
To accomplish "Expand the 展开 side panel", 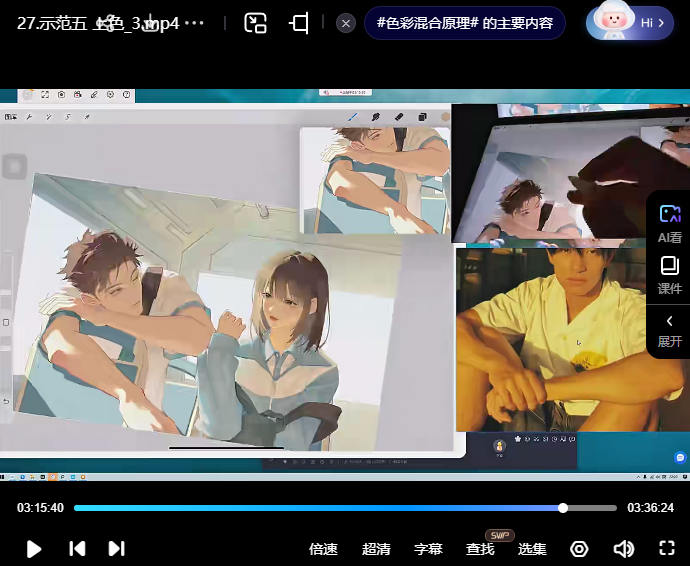I will click(669, 330).
